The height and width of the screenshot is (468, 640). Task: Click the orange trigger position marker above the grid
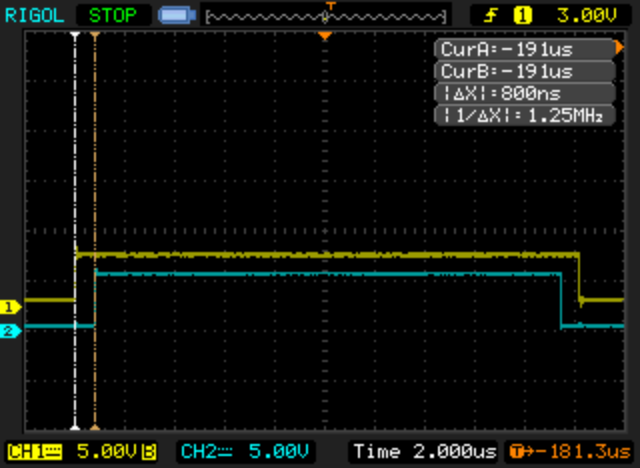tap(325, 36)
